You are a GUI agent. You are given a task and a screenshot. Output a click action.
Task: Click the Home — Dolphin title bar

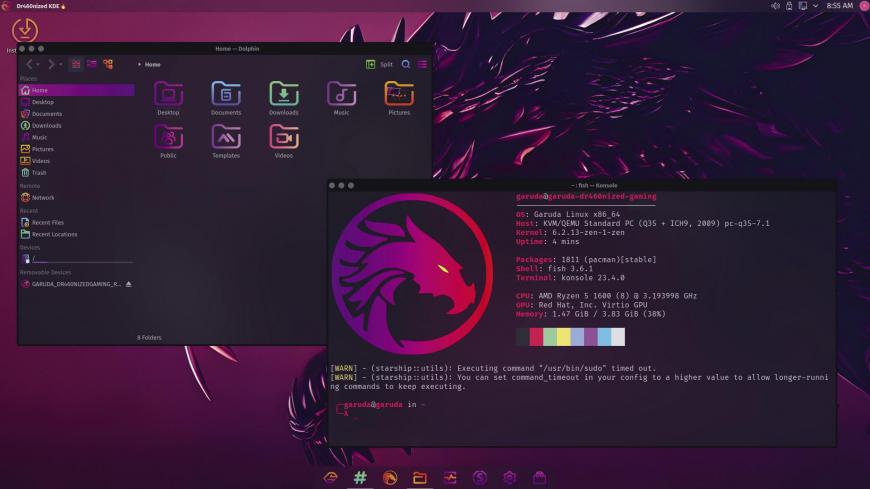(225, 49)
